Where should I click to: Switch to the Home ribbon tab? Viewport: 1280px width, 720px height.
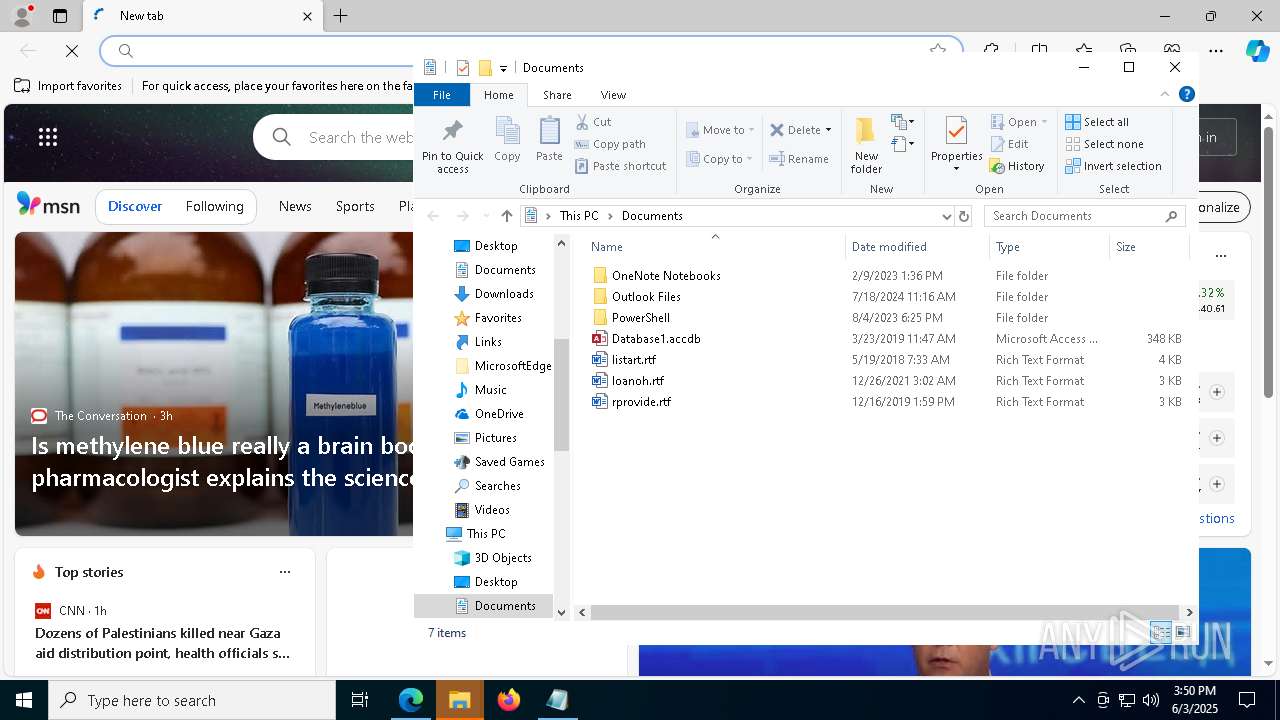(498, 95)
